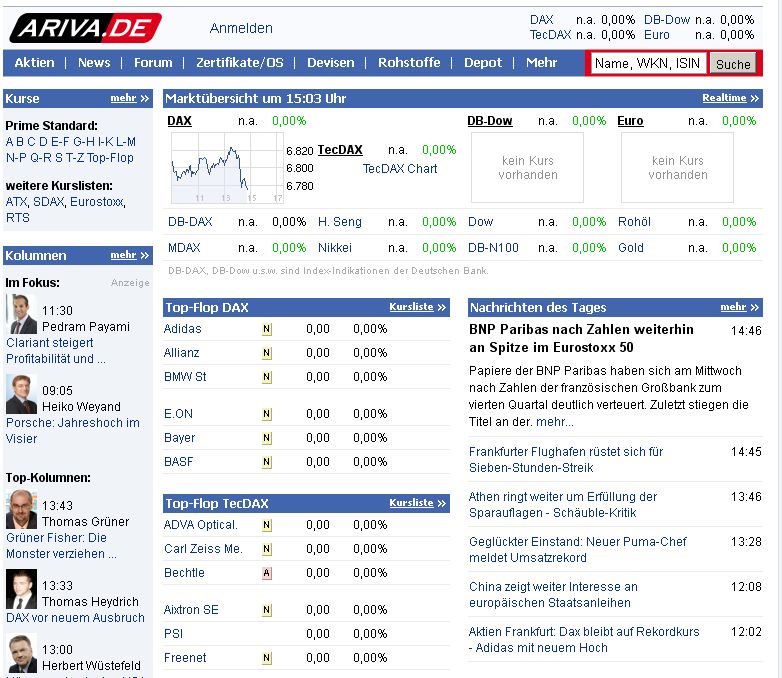
Task: Open the Forum menu
Action: (153, 63)
